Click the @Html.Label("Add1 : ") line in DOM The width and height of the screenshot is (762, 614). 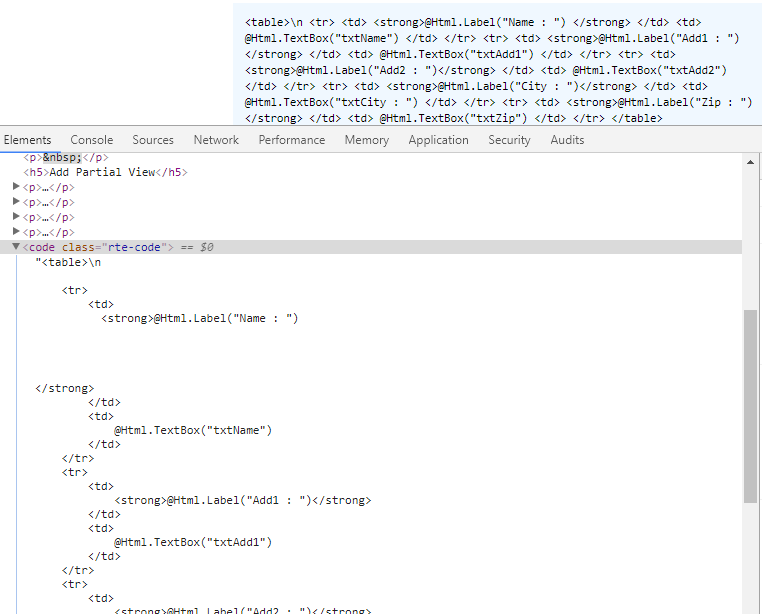point(242,500)
